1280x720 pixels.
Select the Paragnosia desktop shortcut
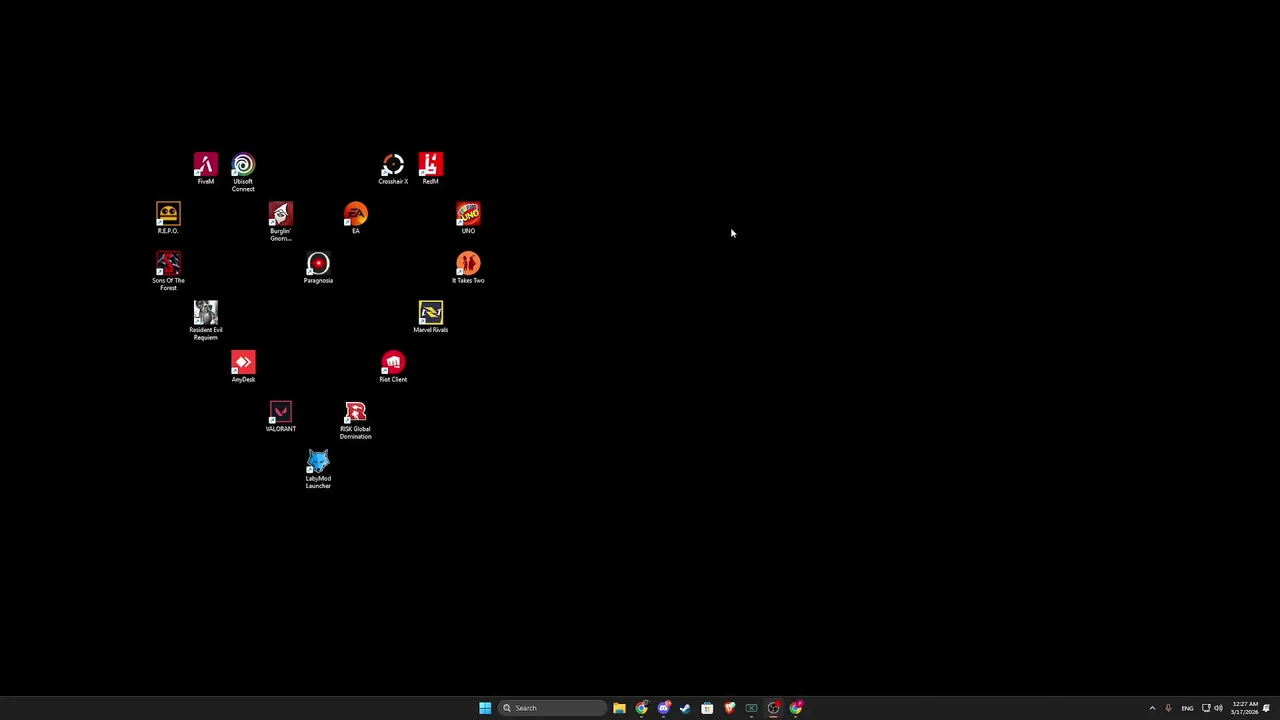318,268
